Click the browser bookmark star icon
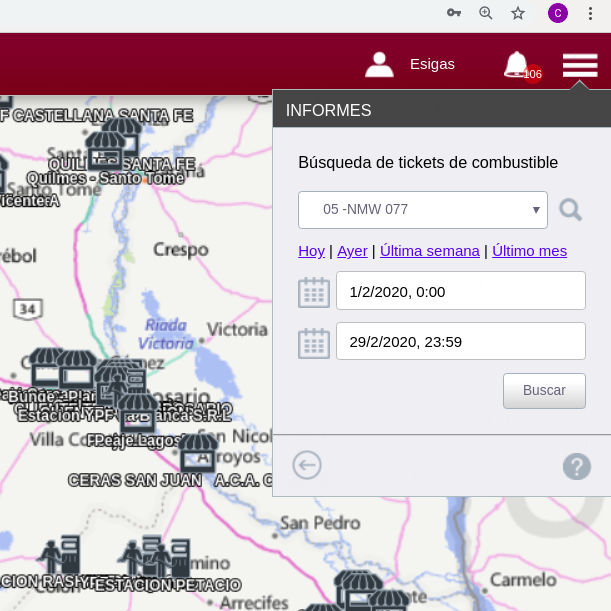The image size is (611, 611). [518, 13]
